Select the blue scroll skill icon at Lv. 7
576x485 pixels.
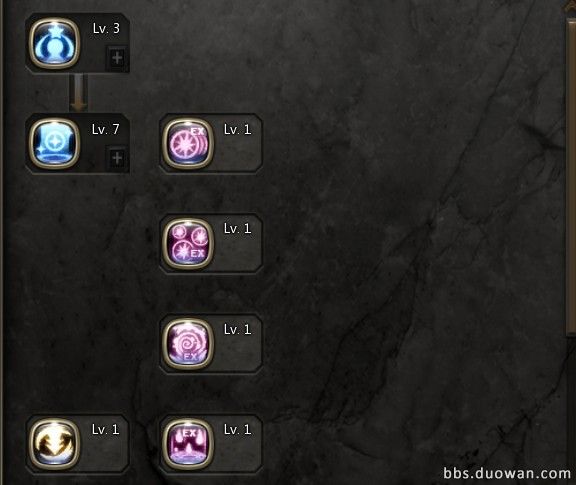pos(54,144)
